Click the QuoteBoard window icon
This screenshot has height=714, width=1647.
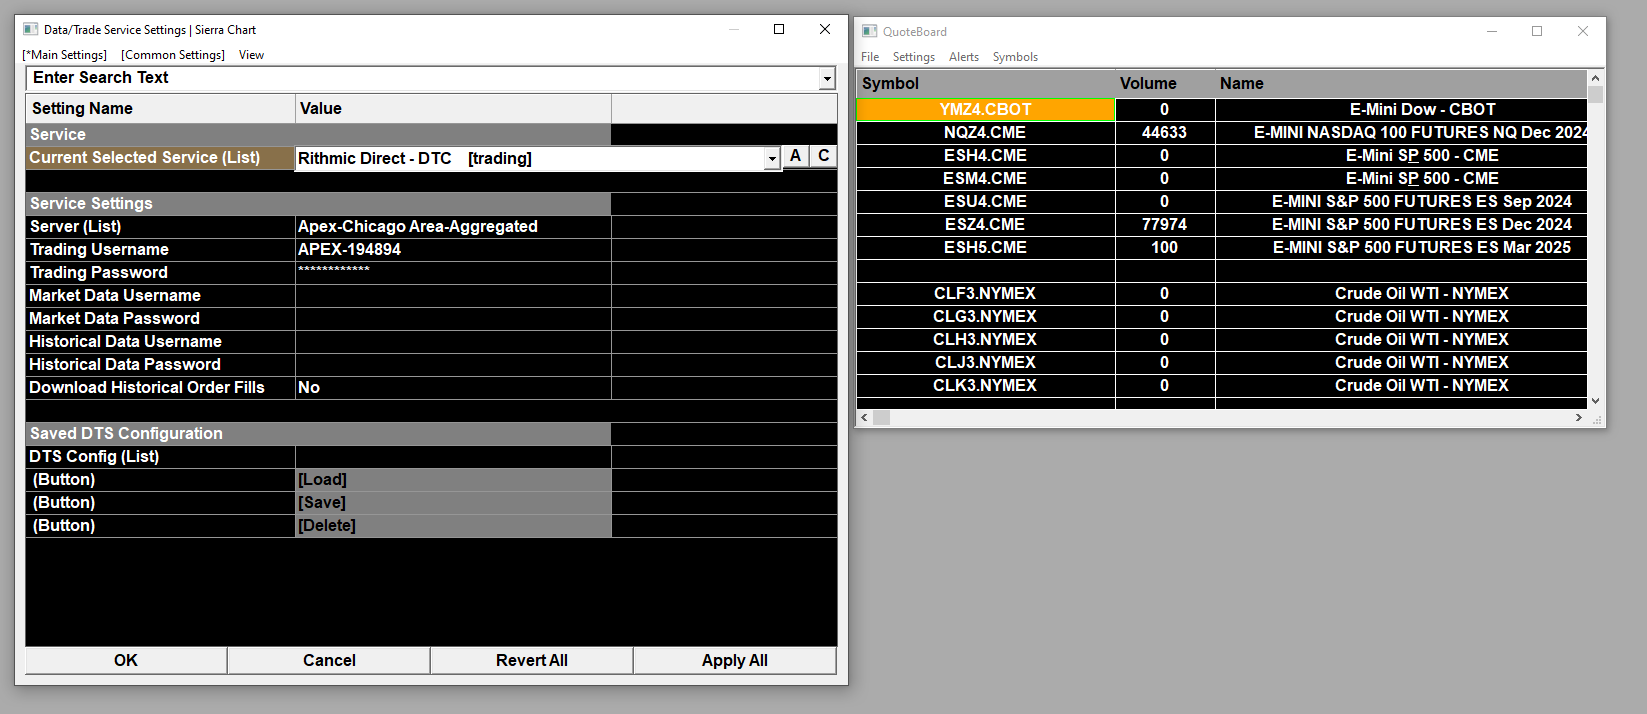[x=869, y=31]
